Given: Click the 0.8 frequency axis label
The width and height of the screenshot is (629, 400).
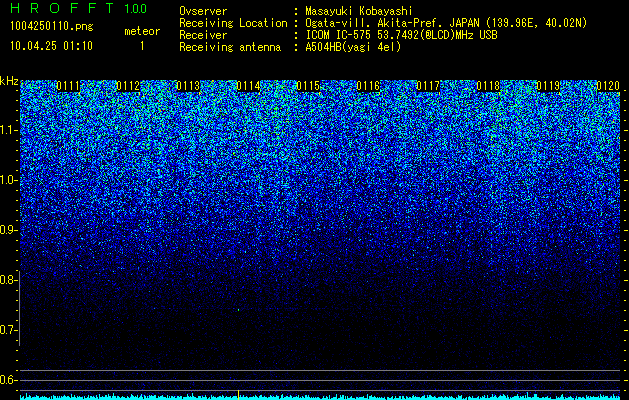Looking at the screenshot, I should [7, 280].
